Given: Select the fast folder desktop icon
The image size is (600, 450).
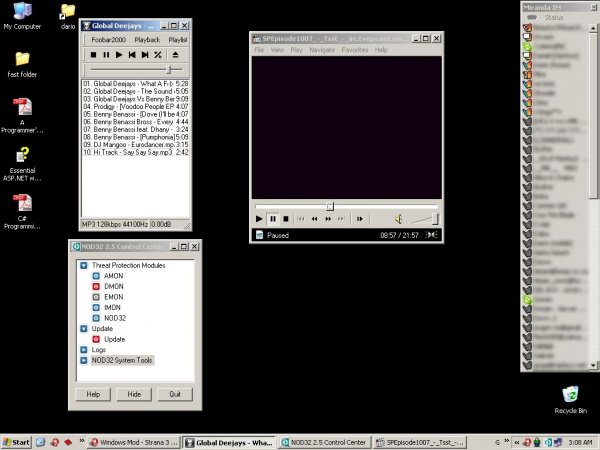Looking at the screenshot, I should click(x=22, y=64).
